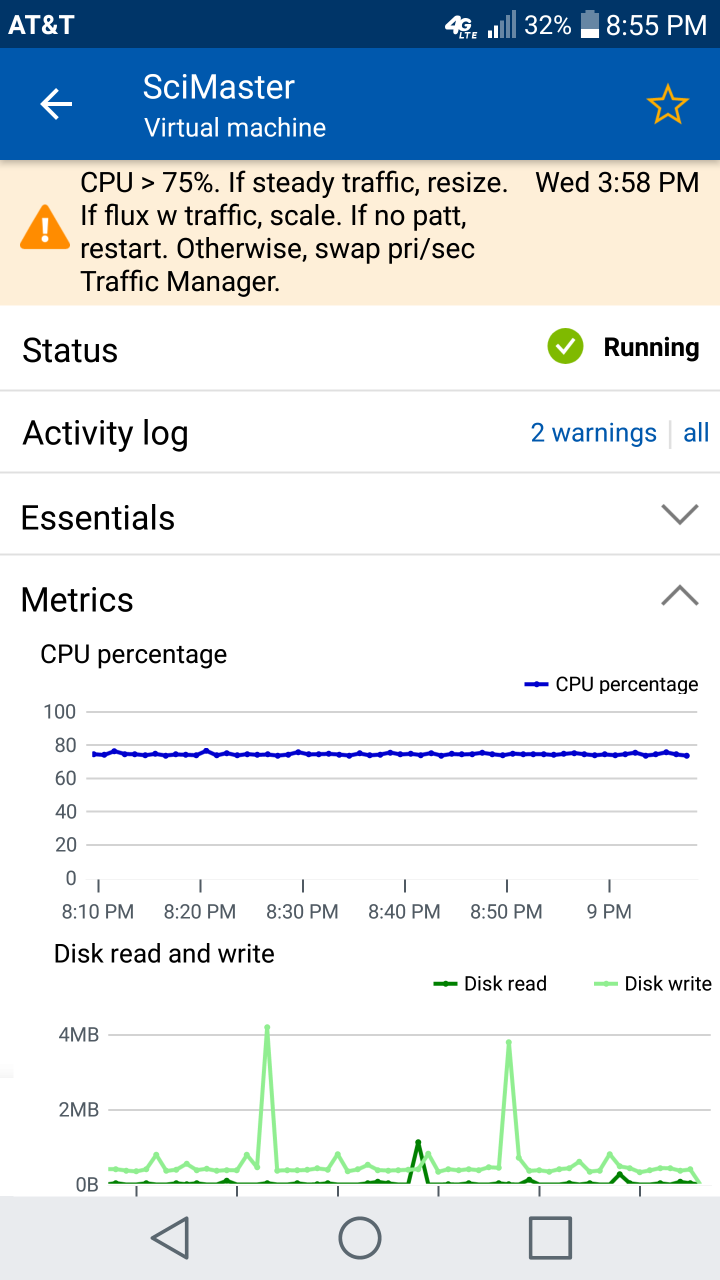The height and width of the screenshot is (1280, 720).
Task: Collapse the Metrics section
Action: [679, 595]
